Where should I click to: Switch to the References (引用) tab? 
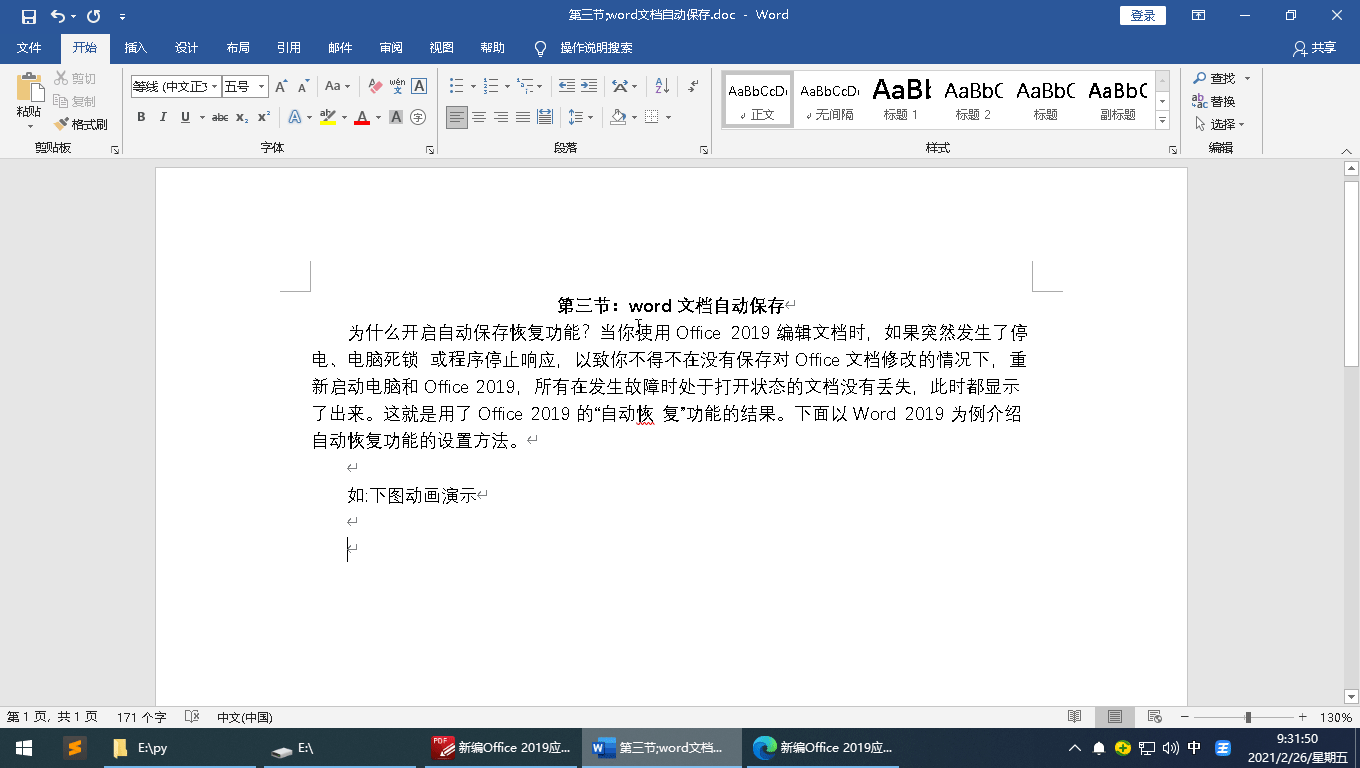tap(288, 47)
